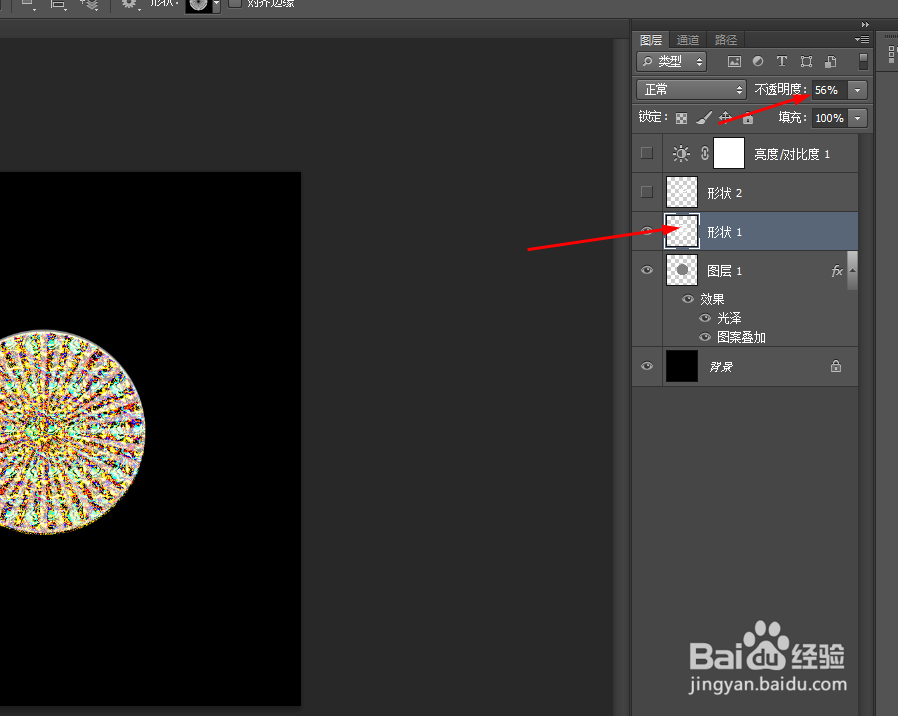Image resolution: width=898 pixels, height=716 pixels.
Task: Click the 100% fill value field
Action: point(829,118)
